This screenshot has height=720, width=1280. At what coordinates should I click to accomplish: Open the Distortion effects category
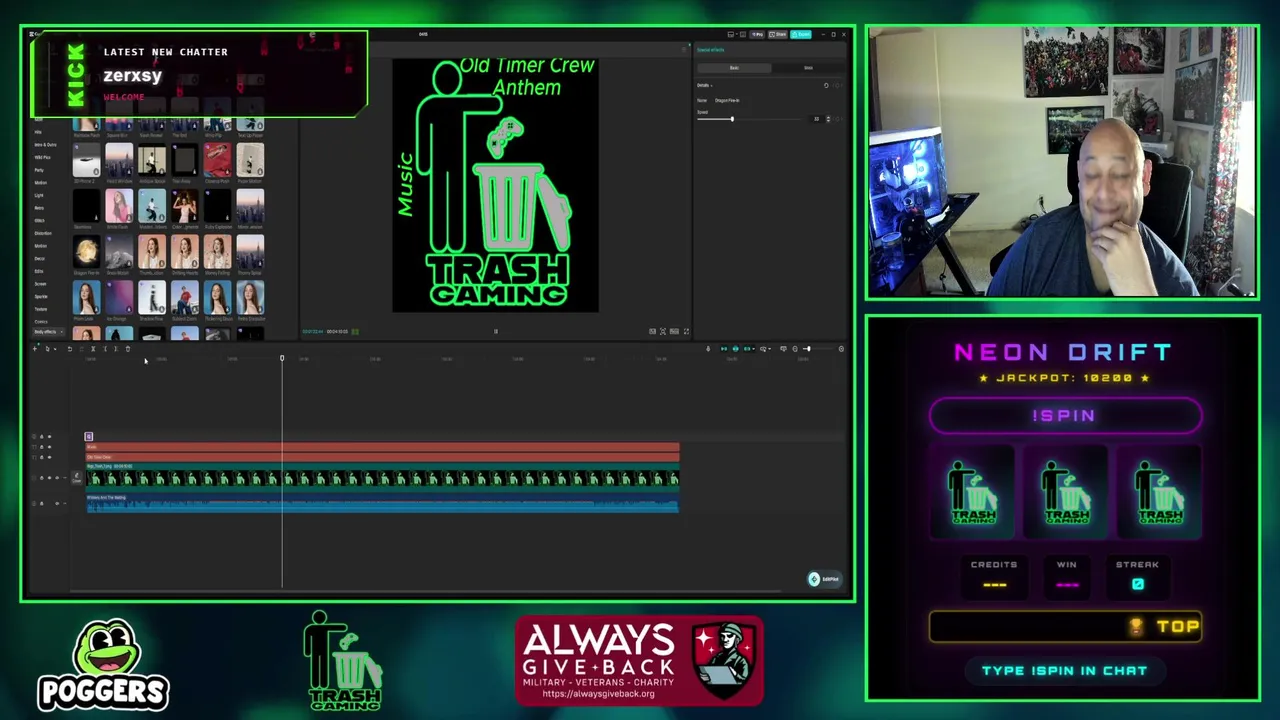click(43, 233)
